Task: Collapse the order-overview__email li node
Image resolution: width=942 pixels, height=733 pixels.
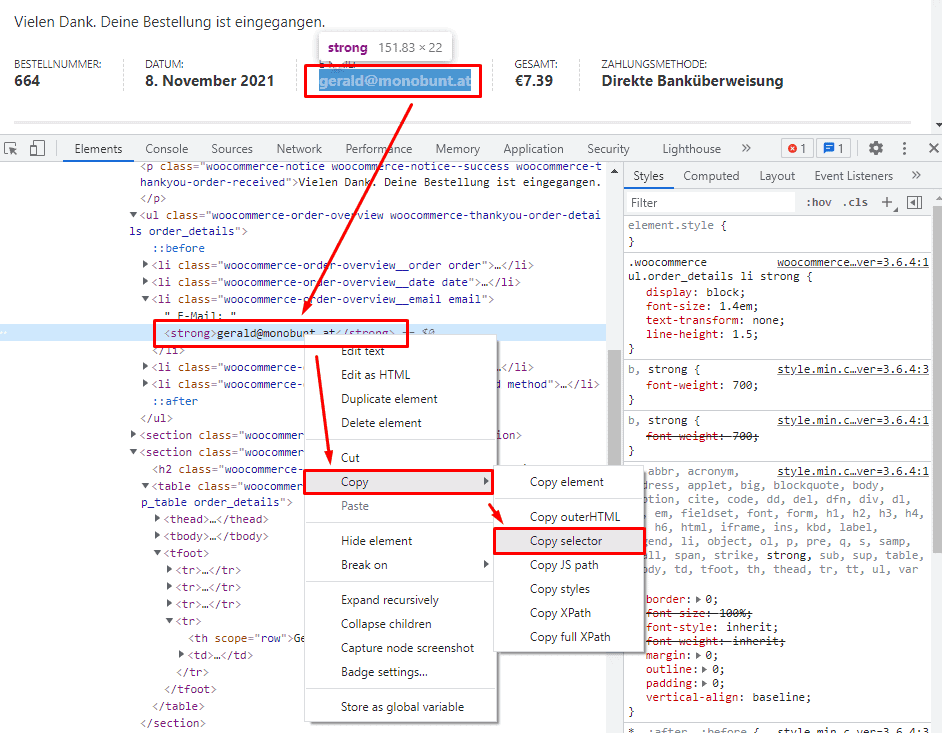Action: pos(145,299)
